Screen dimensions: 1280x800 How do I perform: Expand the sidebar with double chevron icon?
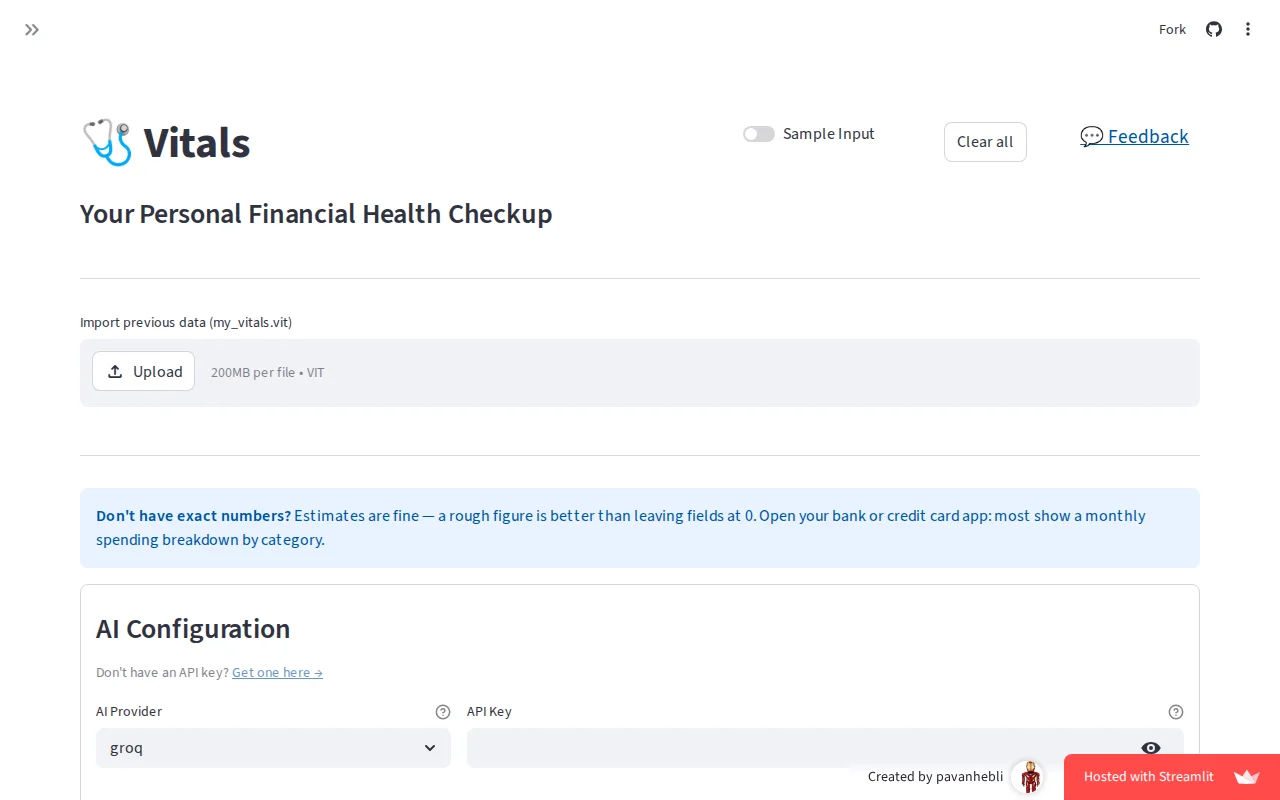click(32, 30)
